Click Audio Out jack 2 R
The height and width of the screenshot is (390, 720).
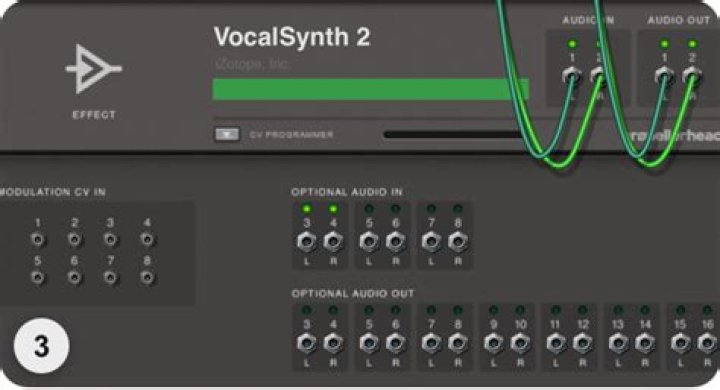[692, 75]
